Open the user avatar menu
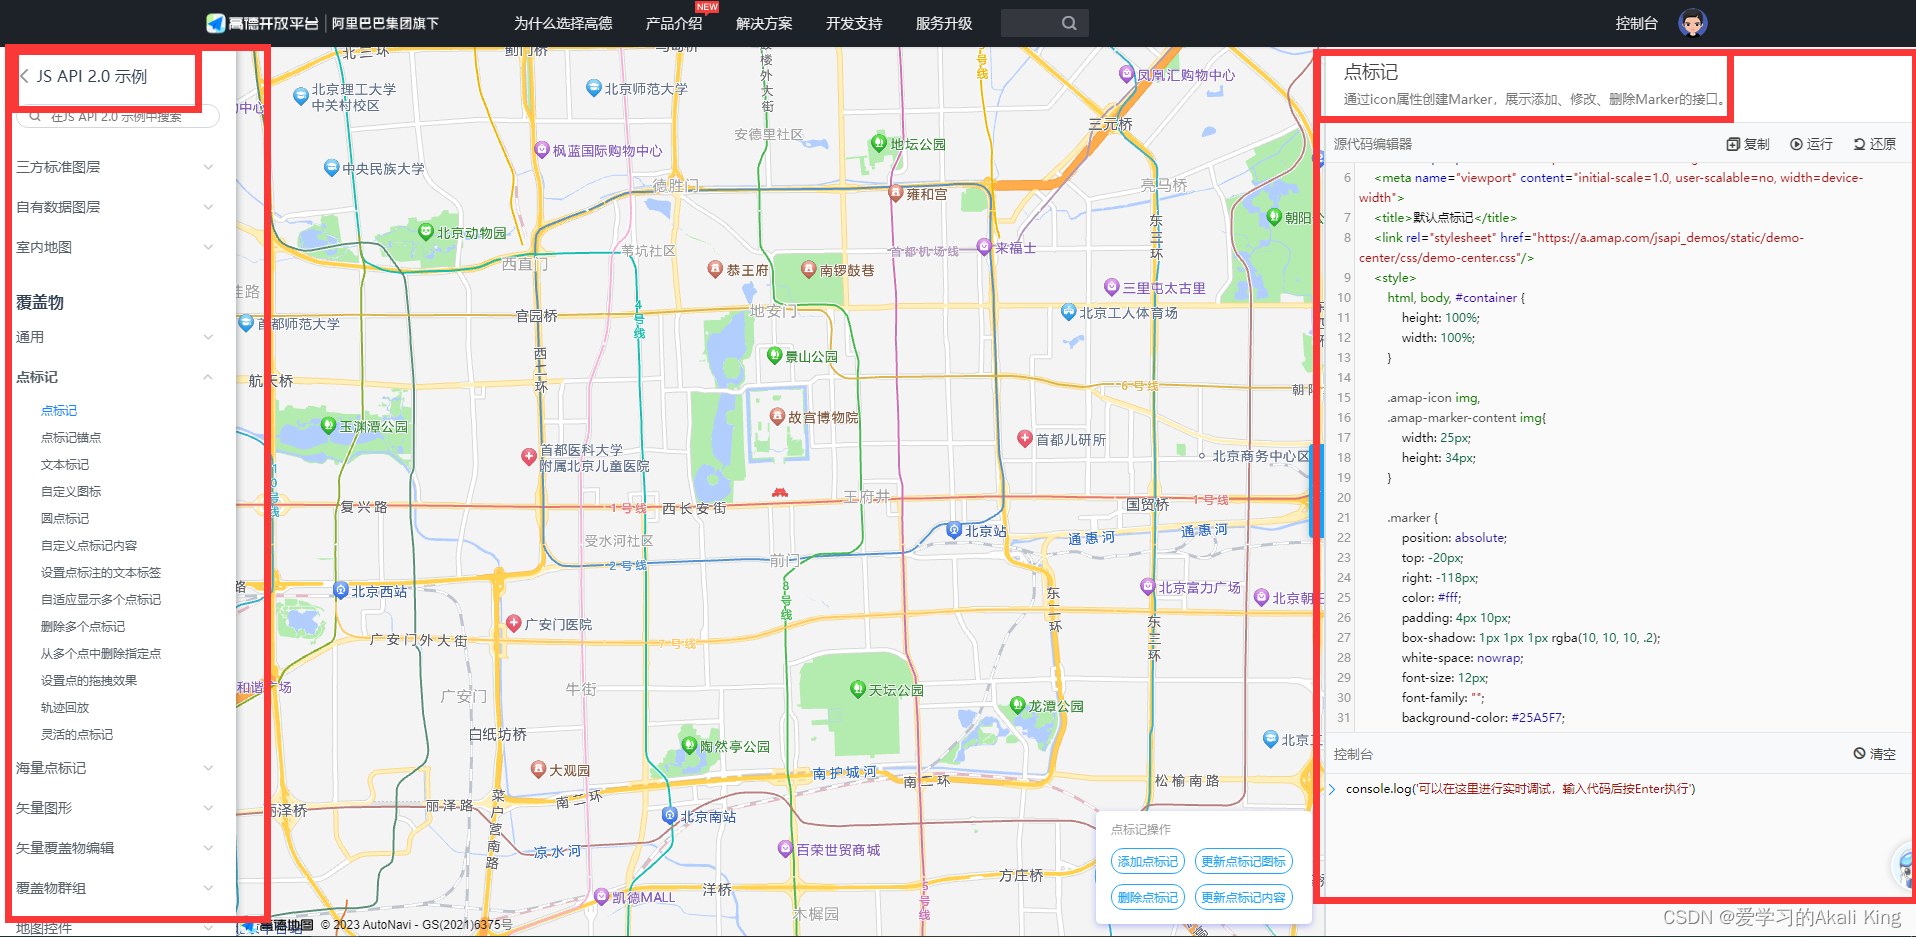Screen dimensions: 1916x937 point(1691,22)
